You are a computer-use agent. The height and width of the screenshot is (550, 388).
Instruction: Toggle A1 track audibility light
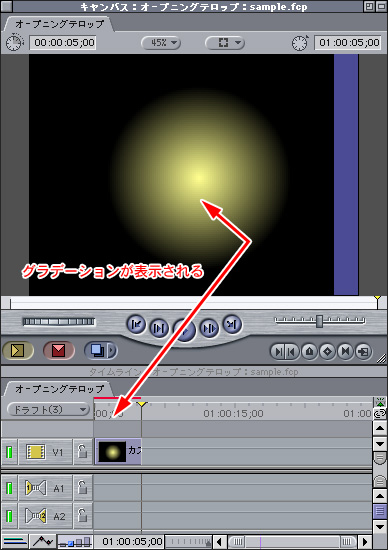tap(9, 488)
